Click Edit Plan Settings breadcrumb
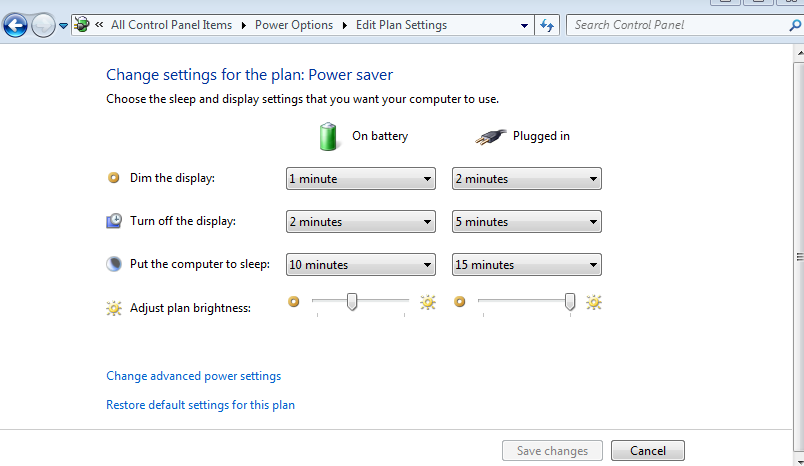This screenshot has height=466, width=804. (401, 25)
